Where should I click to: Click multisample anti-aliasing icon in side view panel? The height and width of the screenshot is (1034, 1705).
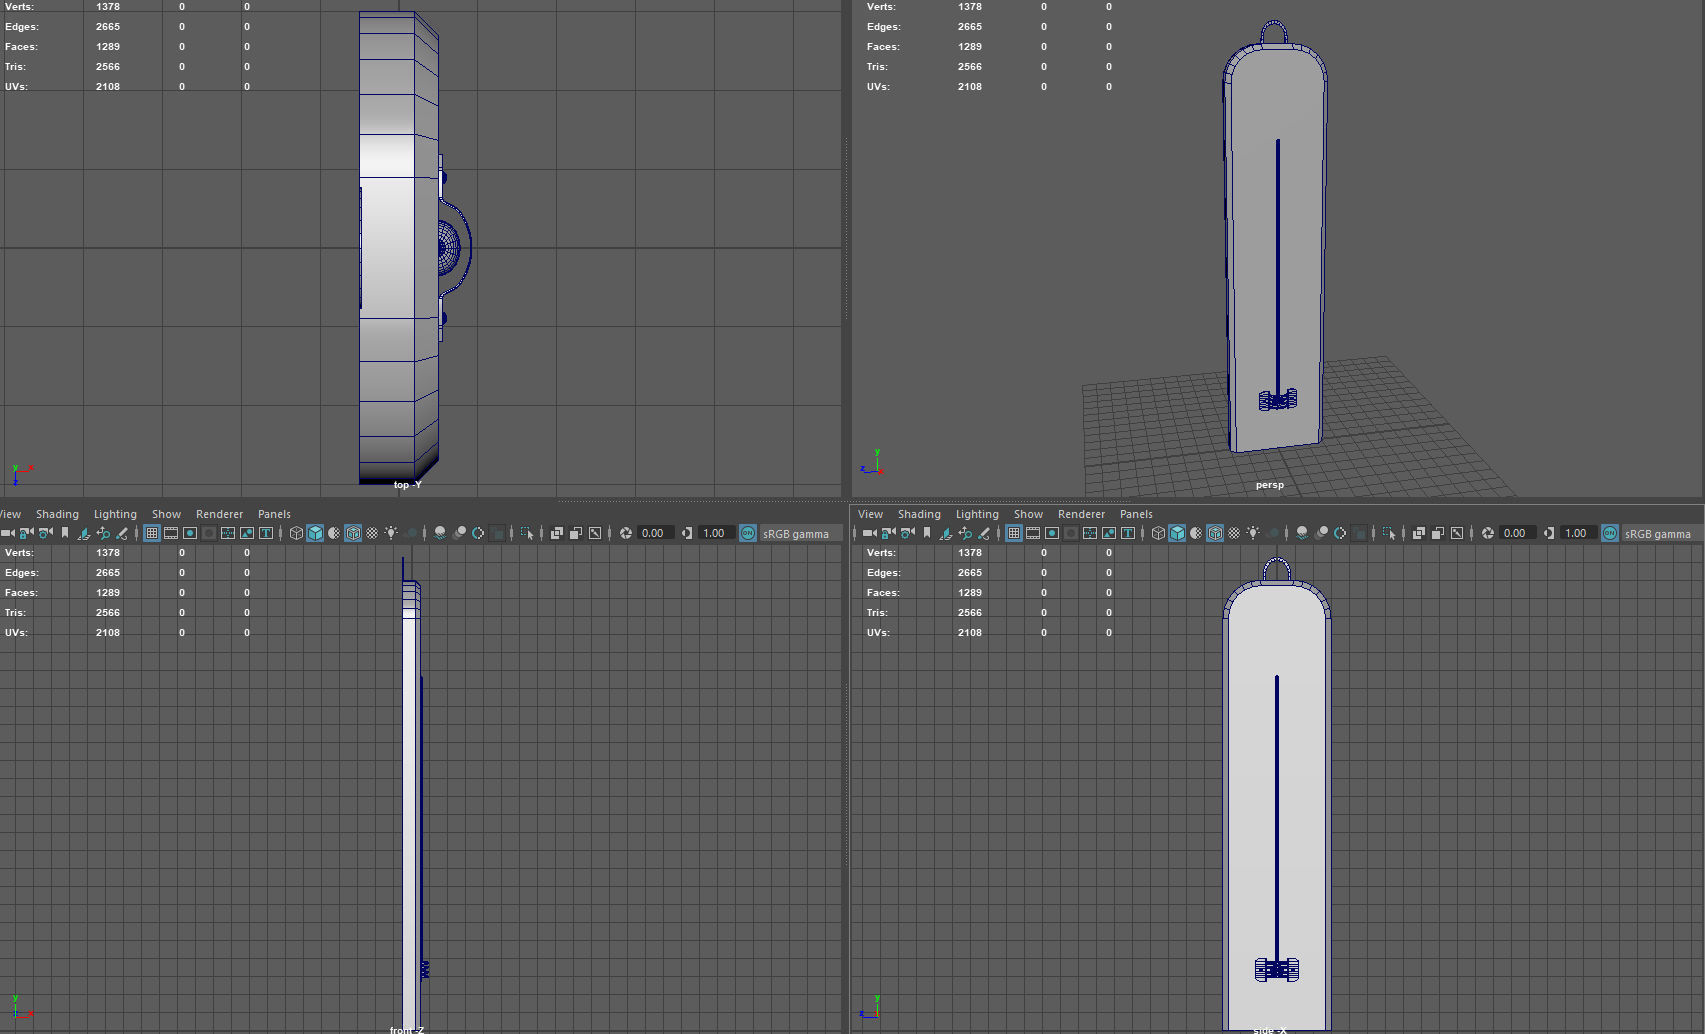(x=1340, y=533)
